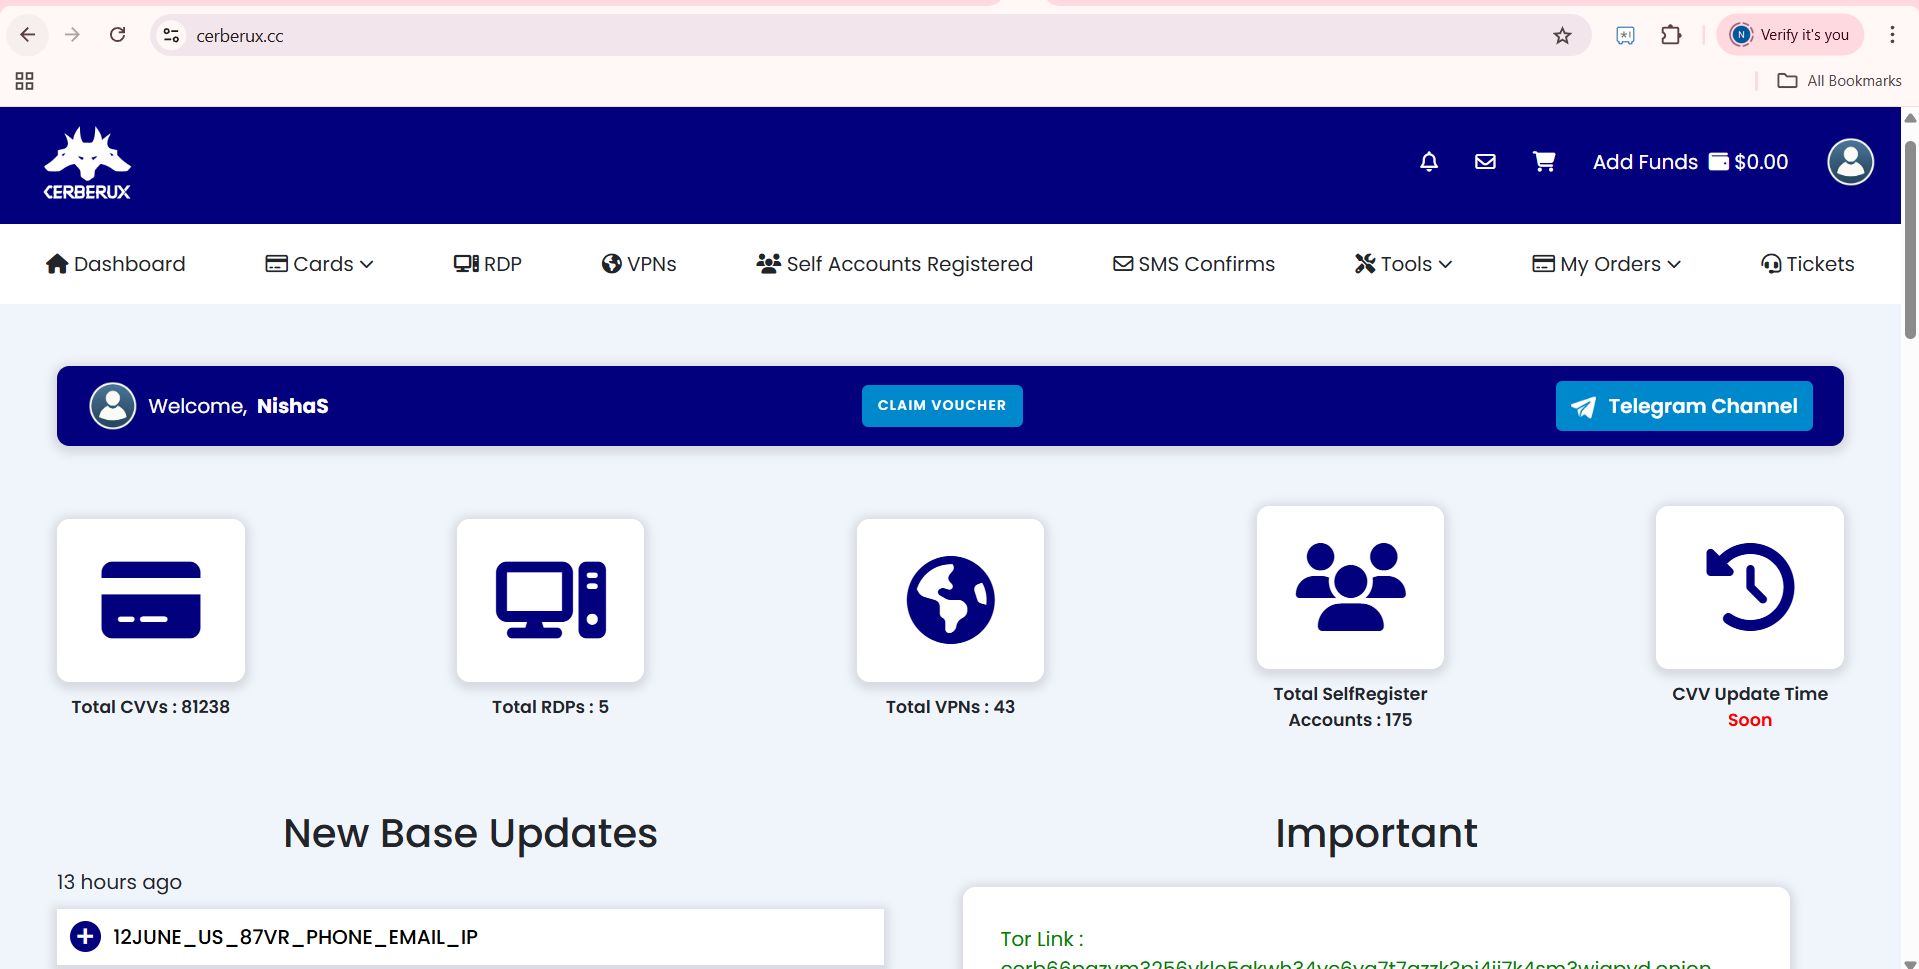Click the browser back arrow
The height and width of the screenshot is (969, 1919).
tap(28, 35)
